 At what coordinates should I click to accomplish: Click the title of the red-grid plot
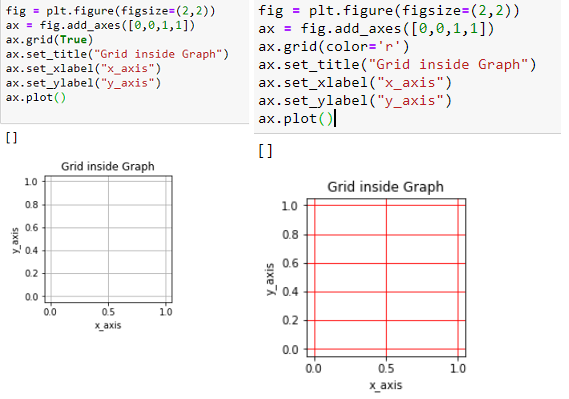pos(385,187)
